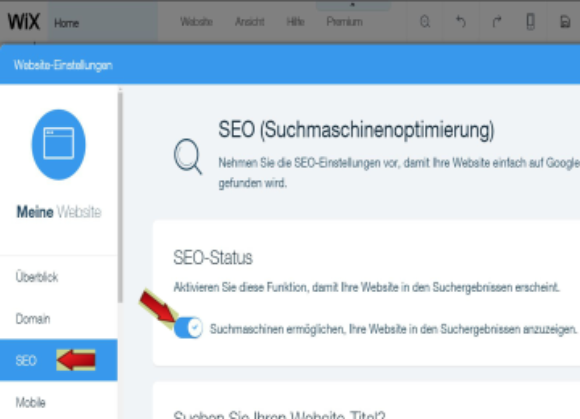Open the Hilfe menu
The width and height of the screenshot is (580, 419).
click(x=295, y=22)
